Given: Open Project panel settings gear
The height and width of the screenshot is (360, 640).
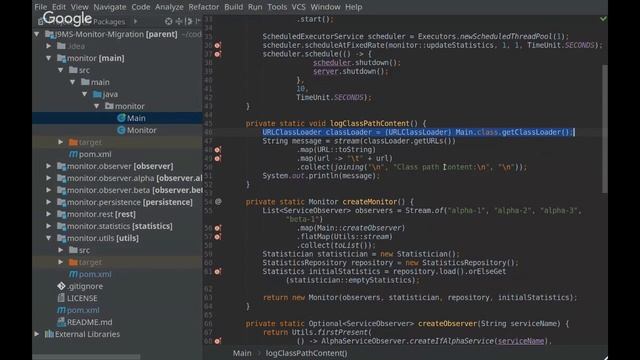Looking at the screenshot, I should coord(189,21).
